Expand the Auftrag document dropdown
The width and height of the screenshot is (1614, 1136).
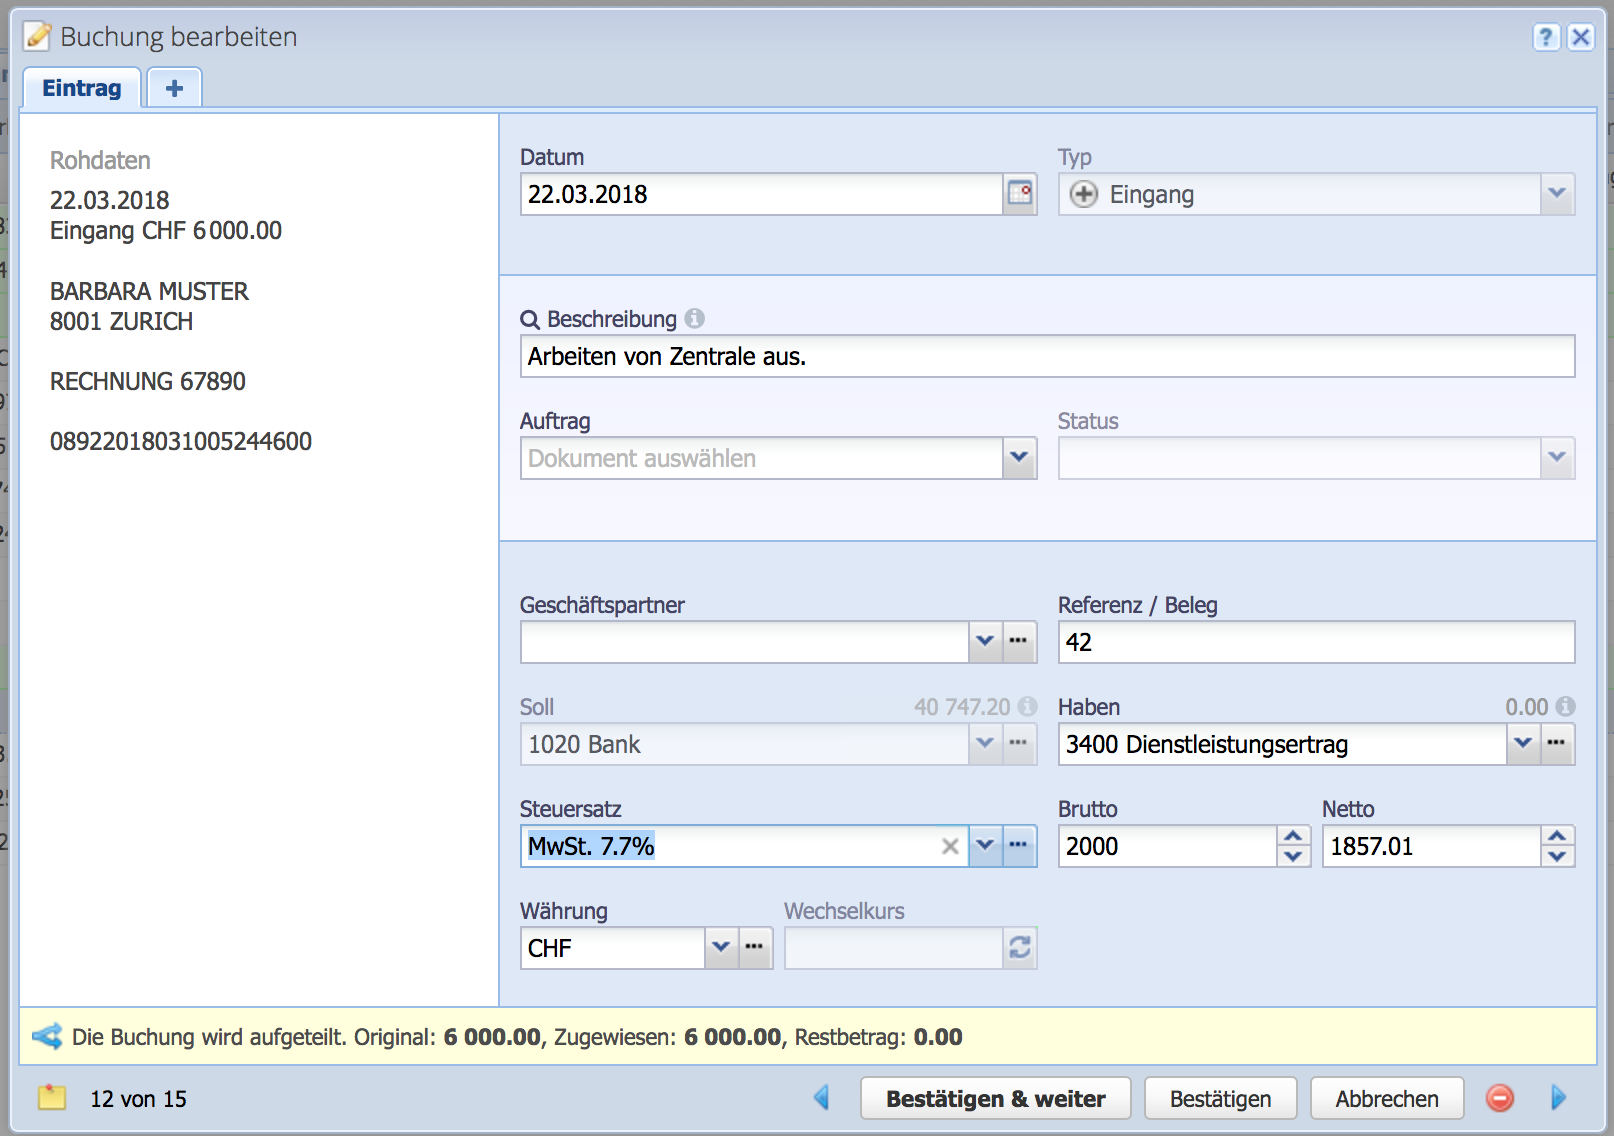pyautogui.click(x=1018, y=458)
